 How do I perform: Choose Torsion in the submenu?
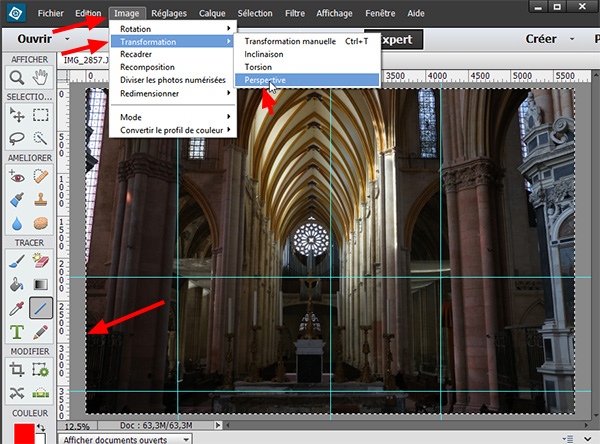307,67
